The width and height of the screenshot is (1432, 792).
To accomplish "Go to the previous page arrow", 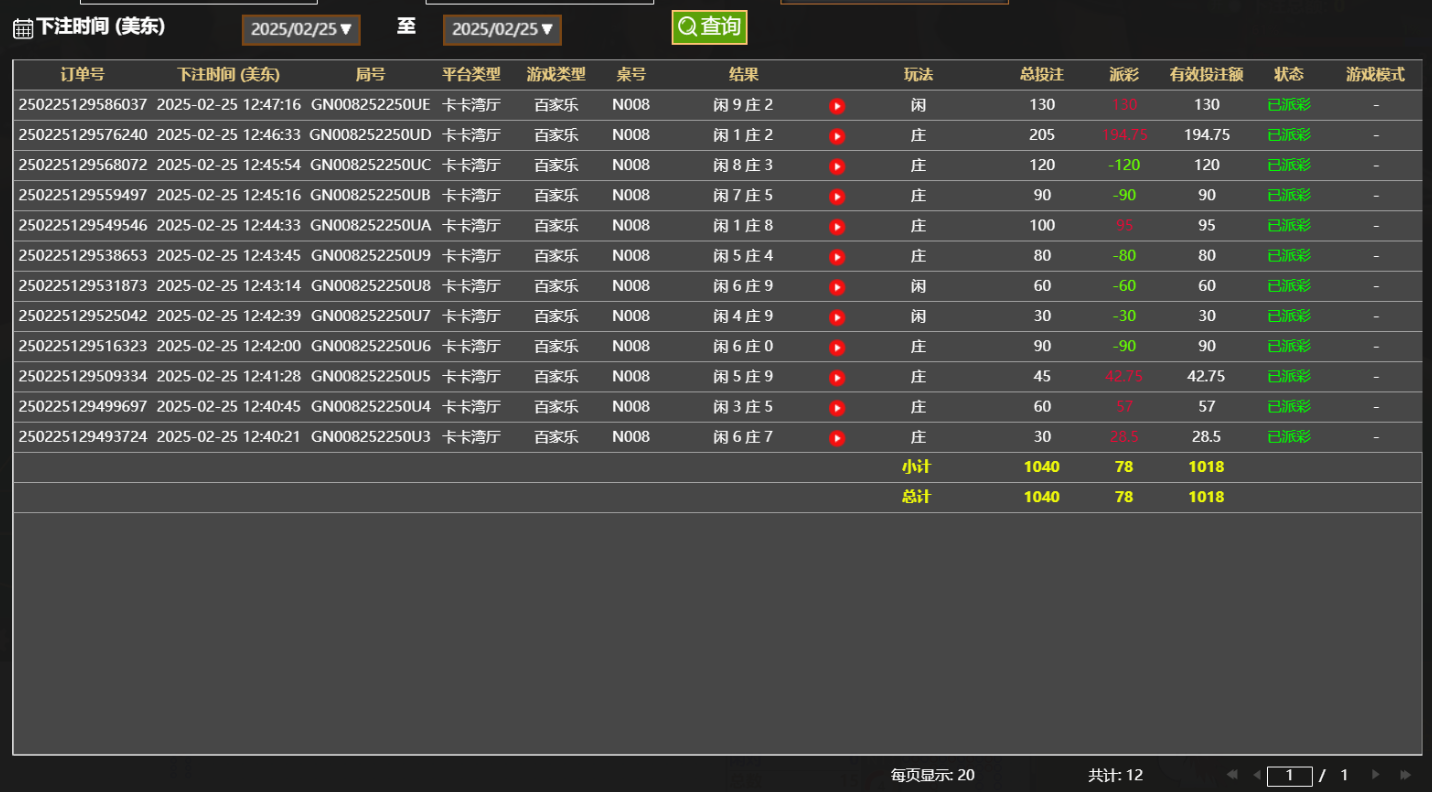I will click(1256, 775).
